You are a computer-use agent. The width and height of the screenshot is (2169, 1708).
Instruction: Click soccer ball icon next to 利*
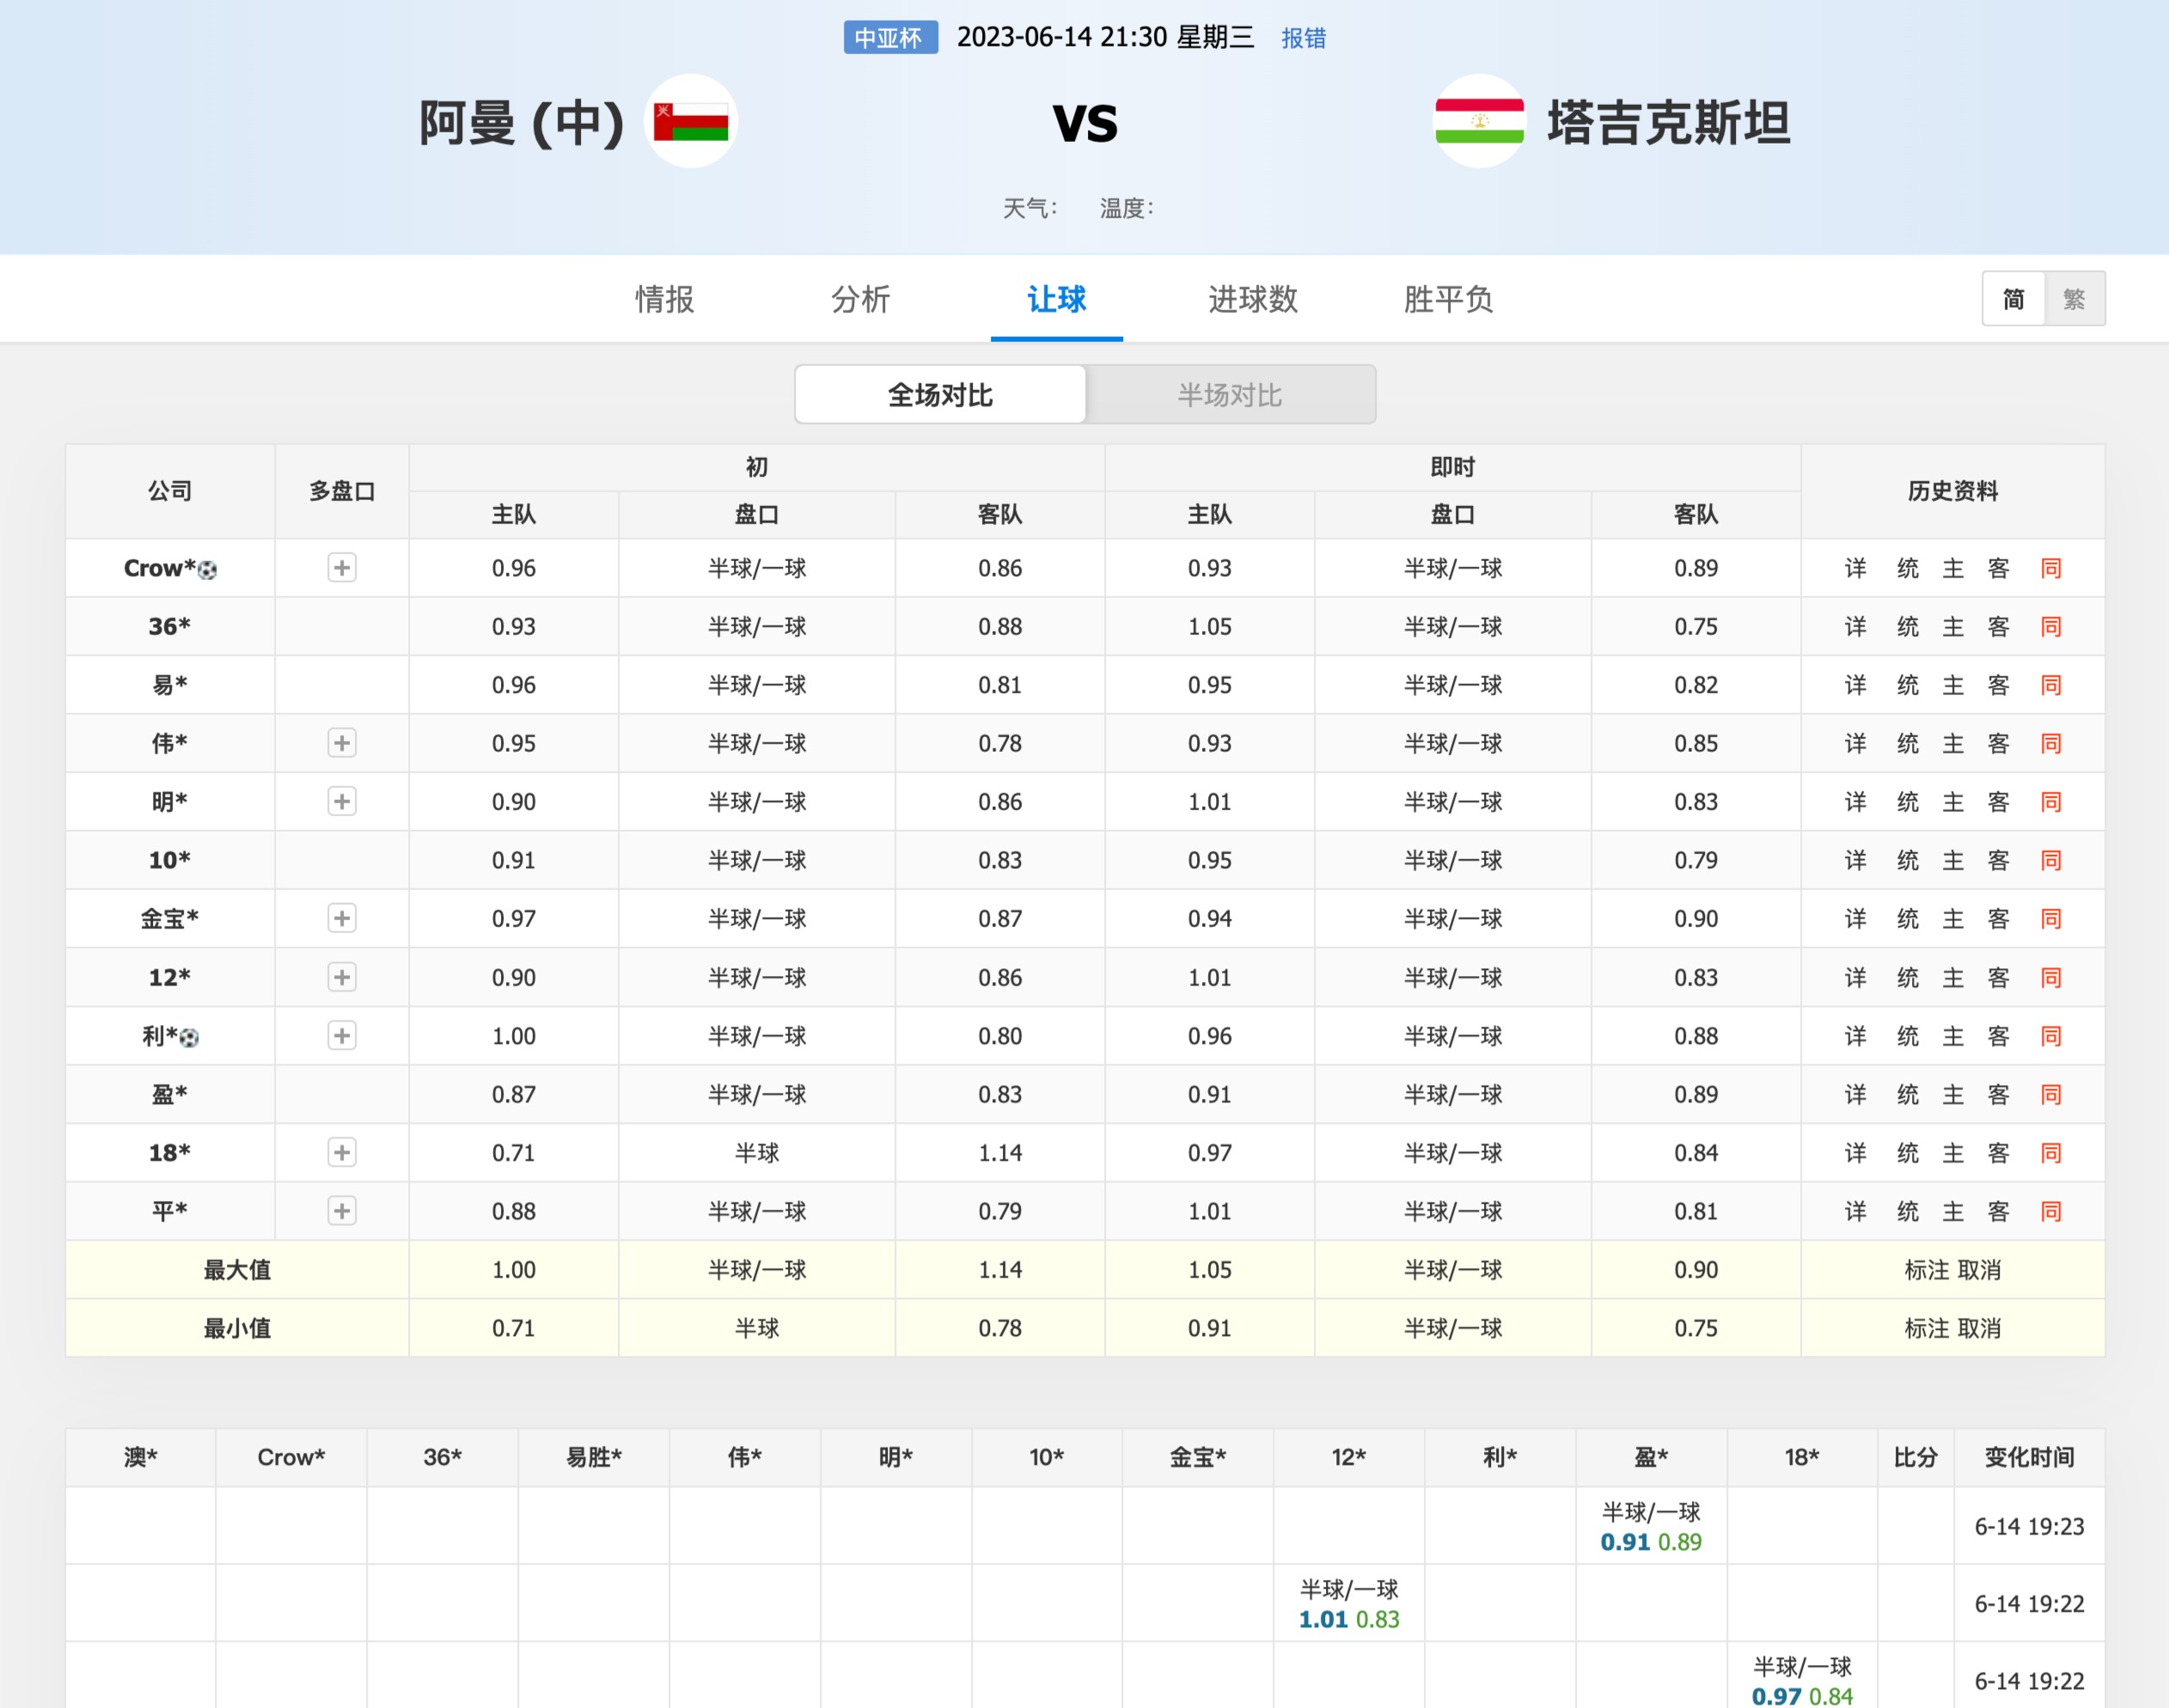(x=189, y=1038)
